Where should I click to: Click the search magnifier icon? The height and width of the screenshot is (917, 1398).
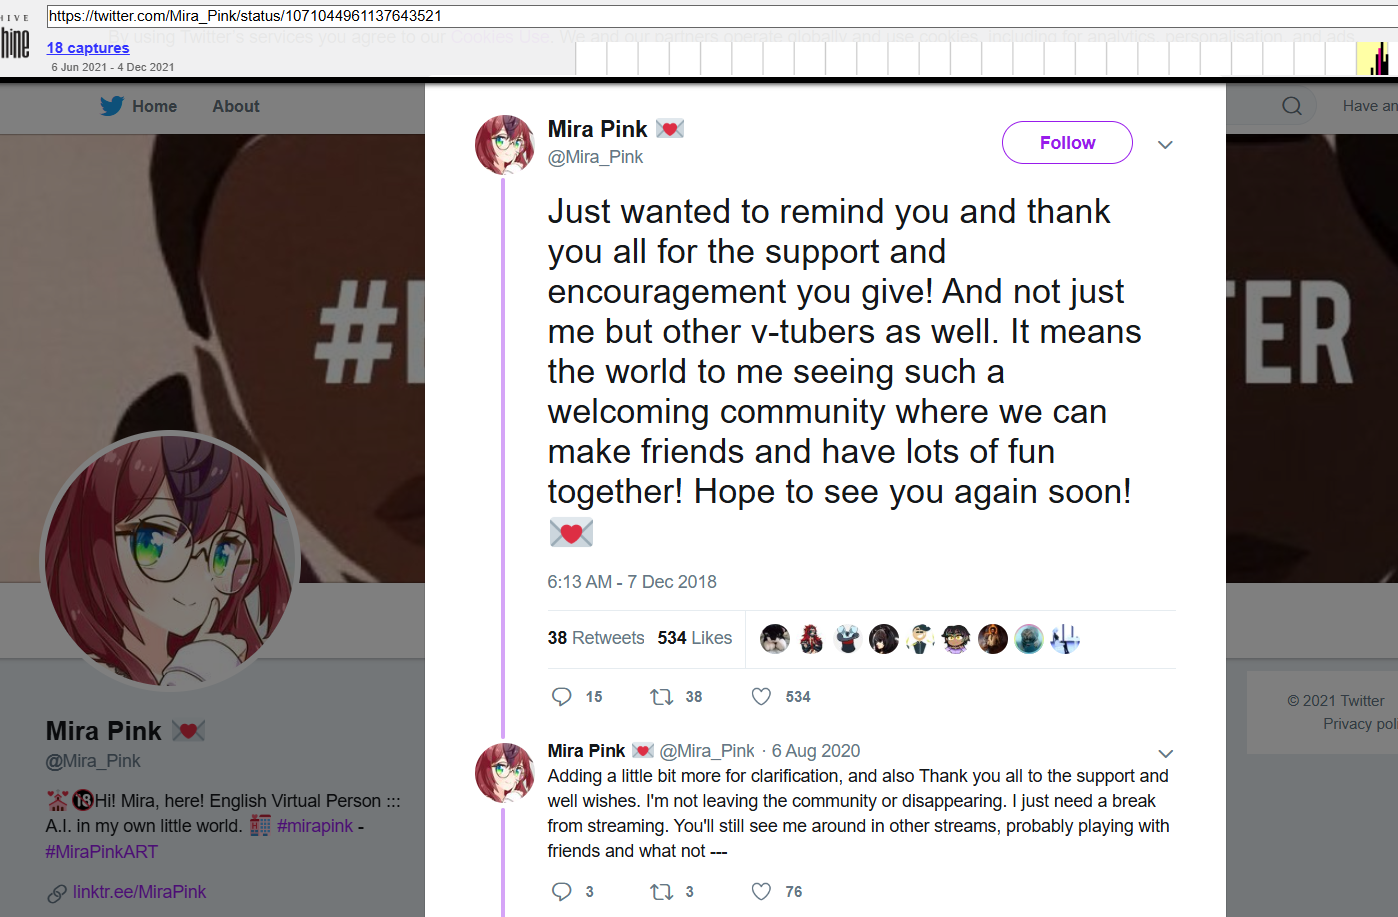(1292, 106)
